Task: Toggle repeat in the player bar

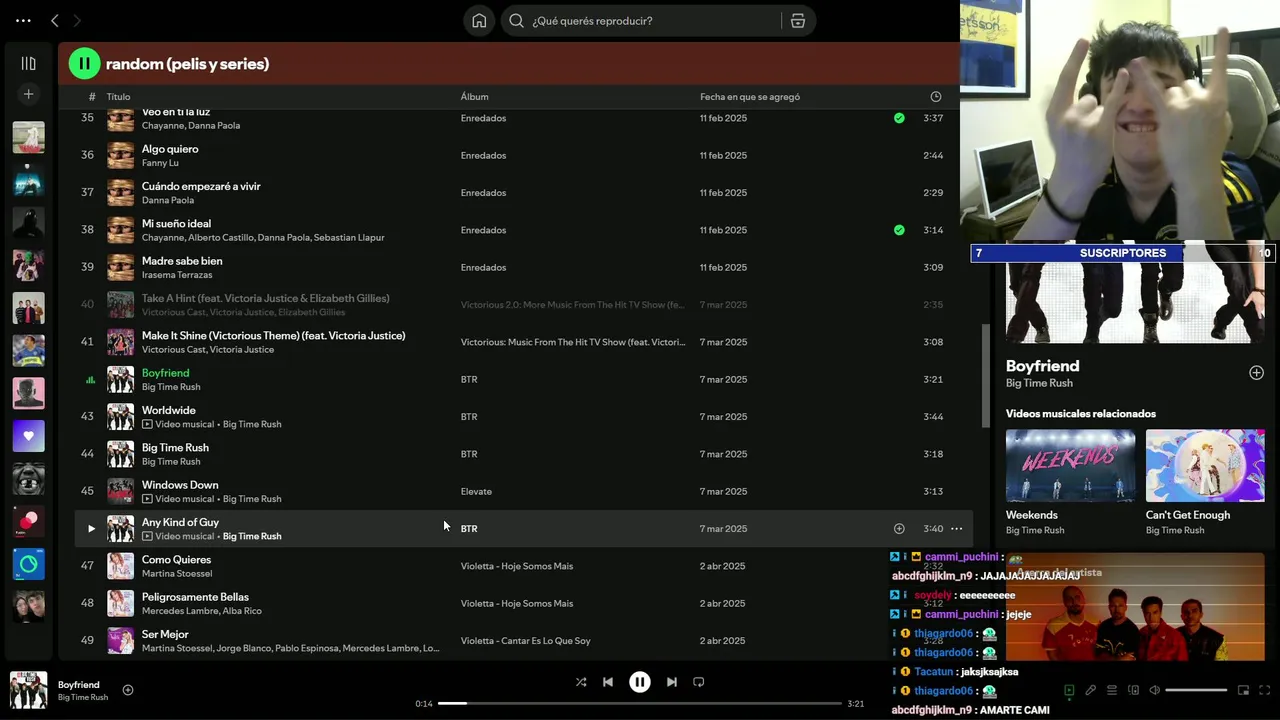Action: click(699, 682)
